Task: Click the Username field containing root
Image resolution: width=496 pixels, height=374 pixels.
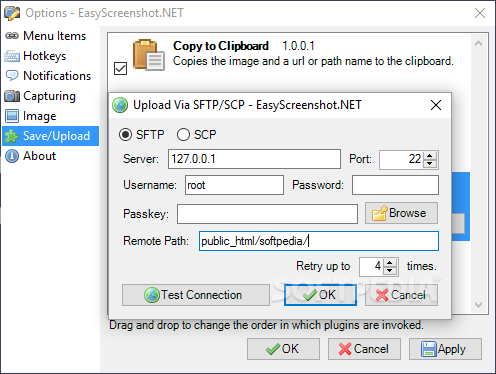Action: [x=234, y=185]
